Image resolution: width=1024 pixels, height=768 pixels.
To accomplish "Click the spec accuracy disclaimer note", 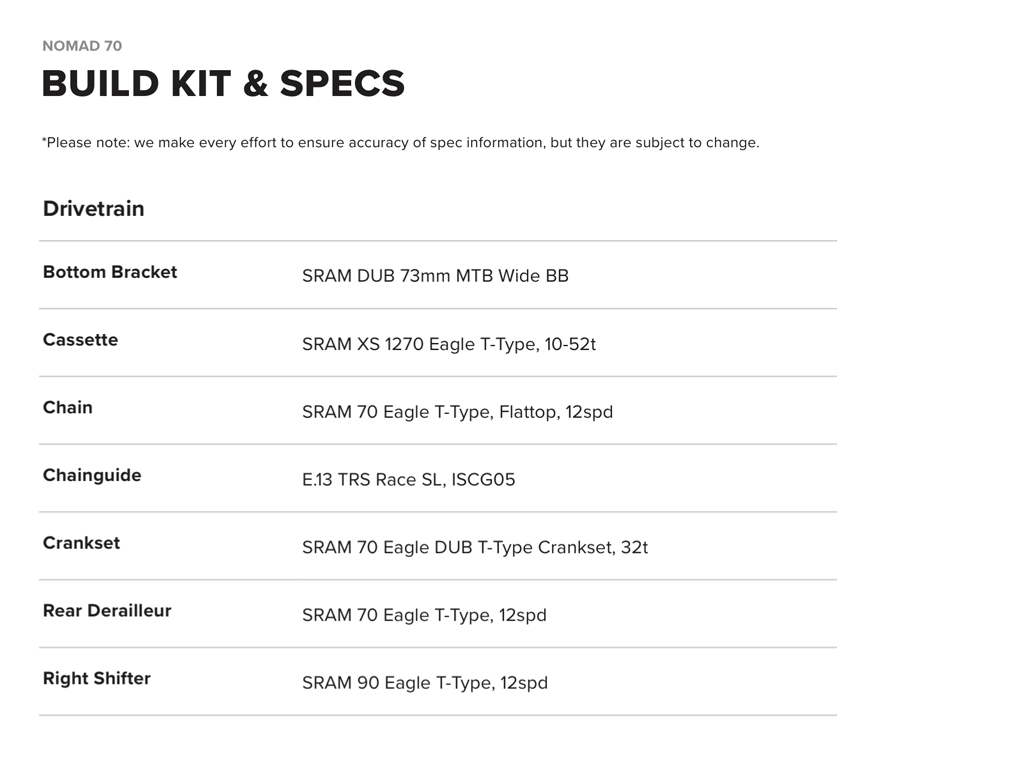I will tap(400, 143).
